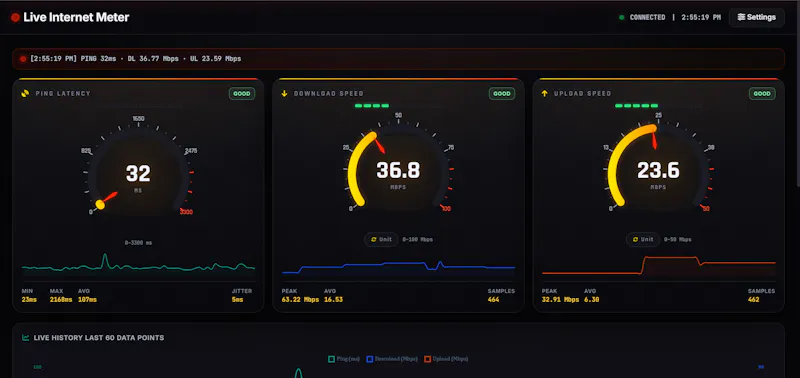Click the ping MAX value 2168ms

tap(61, 300)
